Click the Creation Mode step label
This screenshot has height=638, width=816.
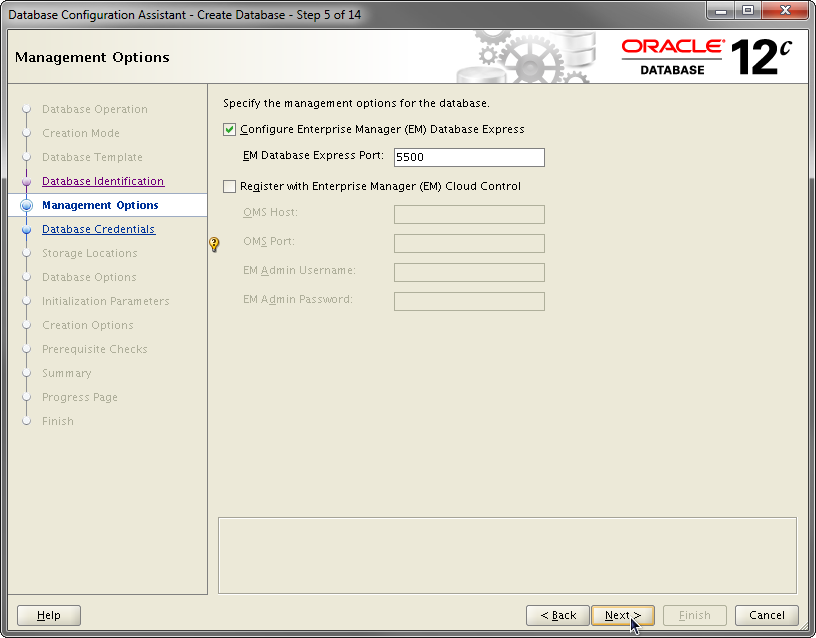pos(81,133)
